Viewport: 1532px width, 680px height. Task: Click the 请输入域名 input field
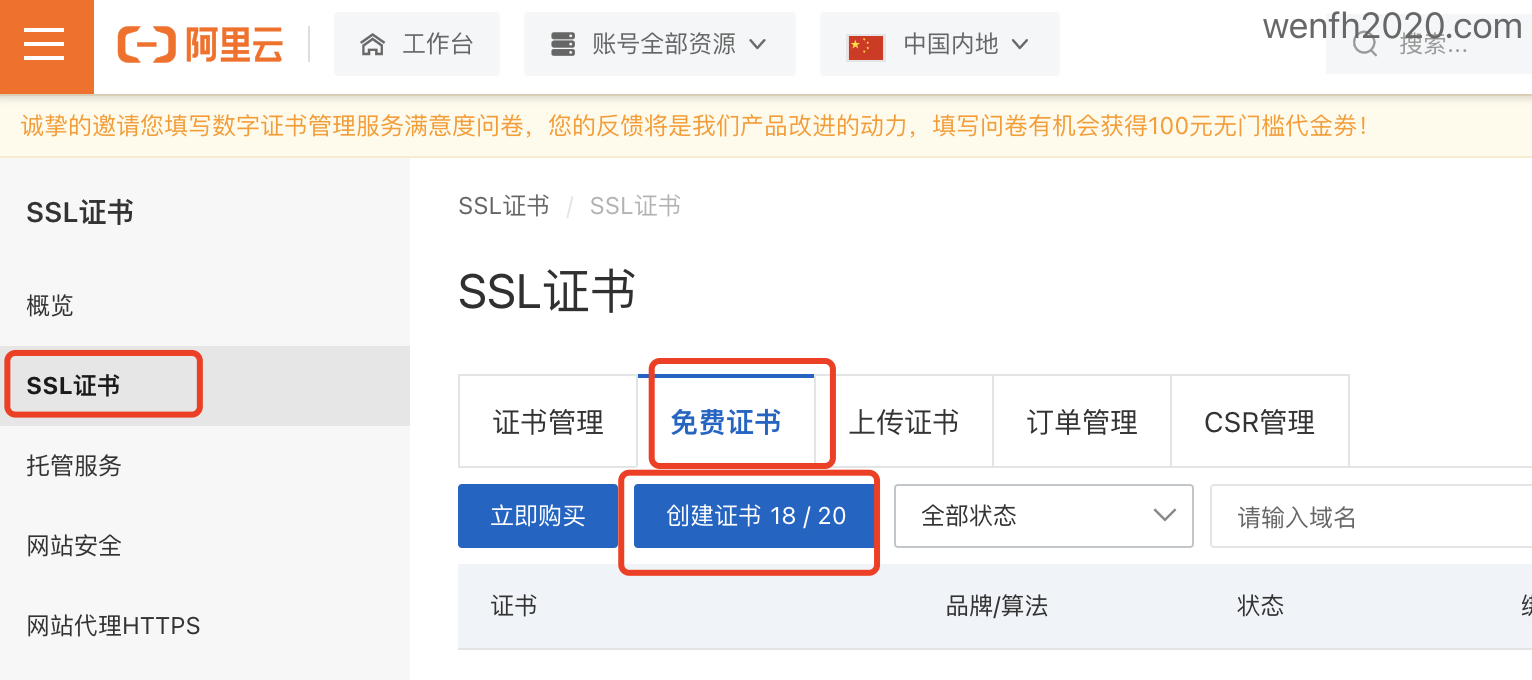1371,516
